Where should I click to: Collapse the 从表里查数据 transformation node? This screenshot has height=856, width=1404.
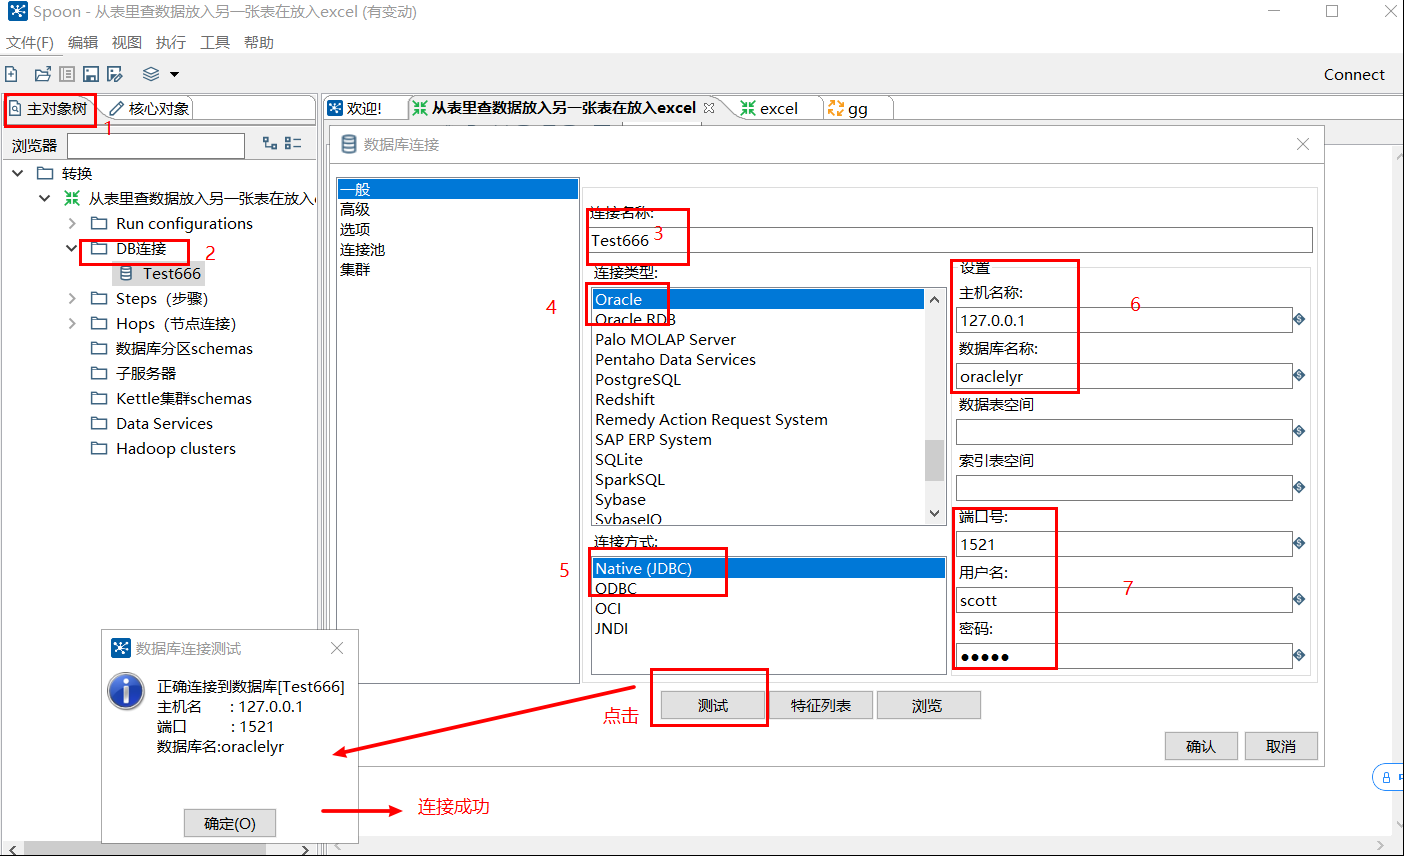tap(44, 198)
